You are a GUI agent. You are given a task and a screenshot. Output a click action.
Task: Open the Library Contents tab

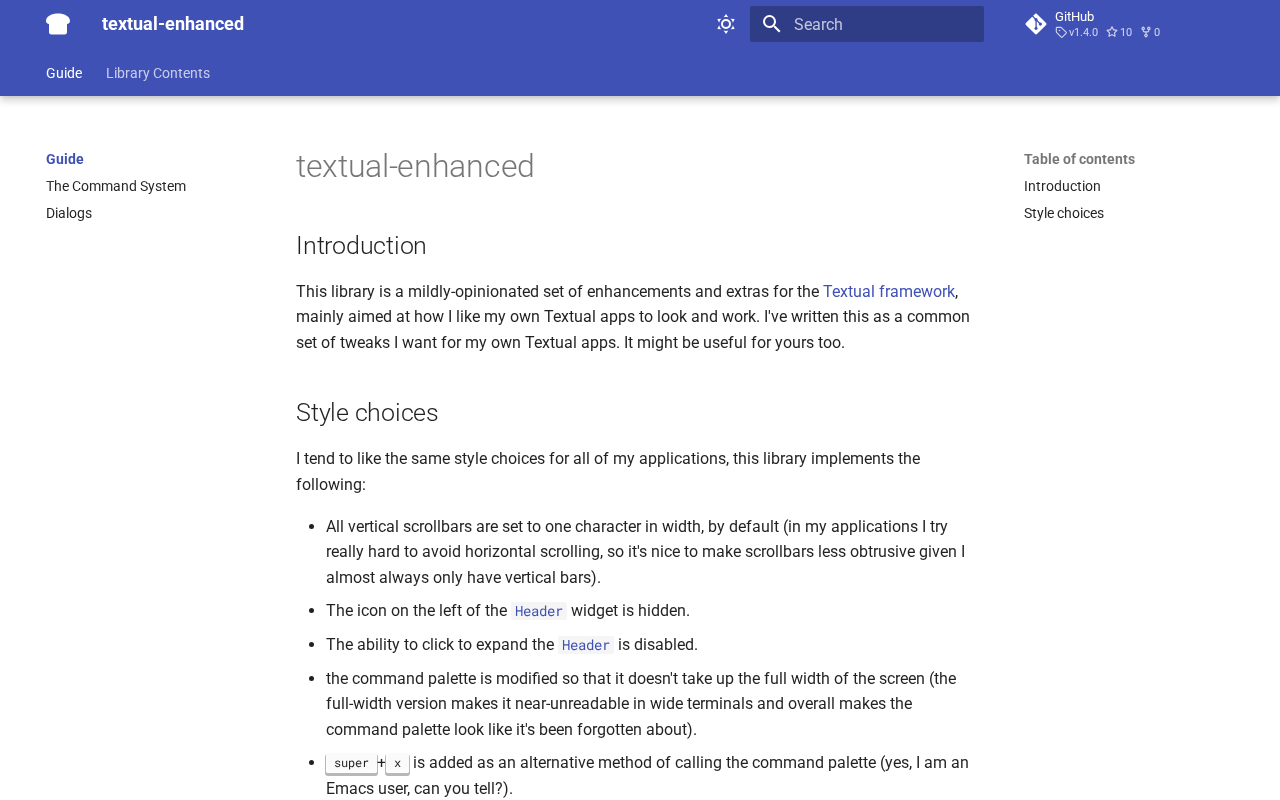pos(158,73)
